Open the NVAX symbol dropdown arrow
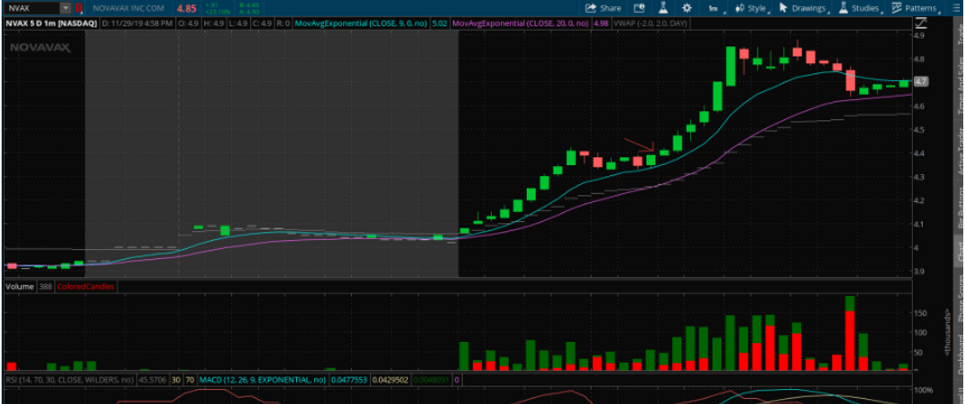The height and width of the screenshot is (404, 965). point(65,8)
